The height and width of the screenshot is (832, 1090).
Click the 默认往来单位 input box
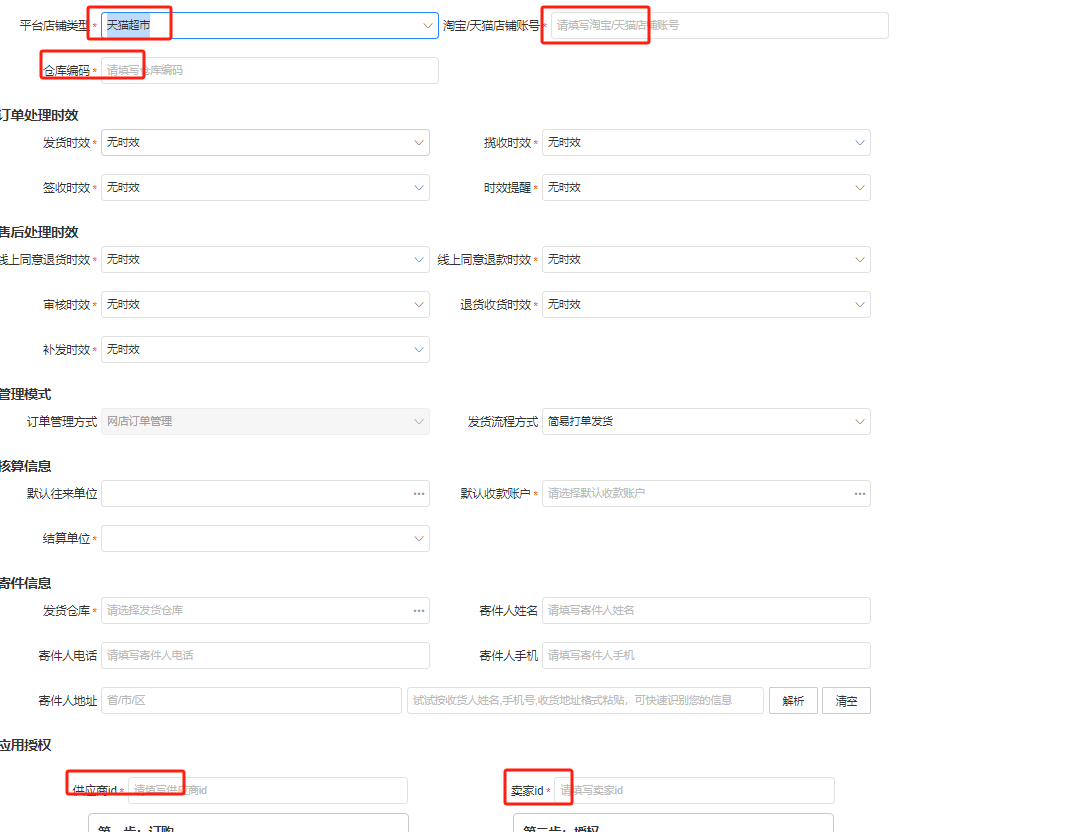pyautogui.click(x=266, y=494)
